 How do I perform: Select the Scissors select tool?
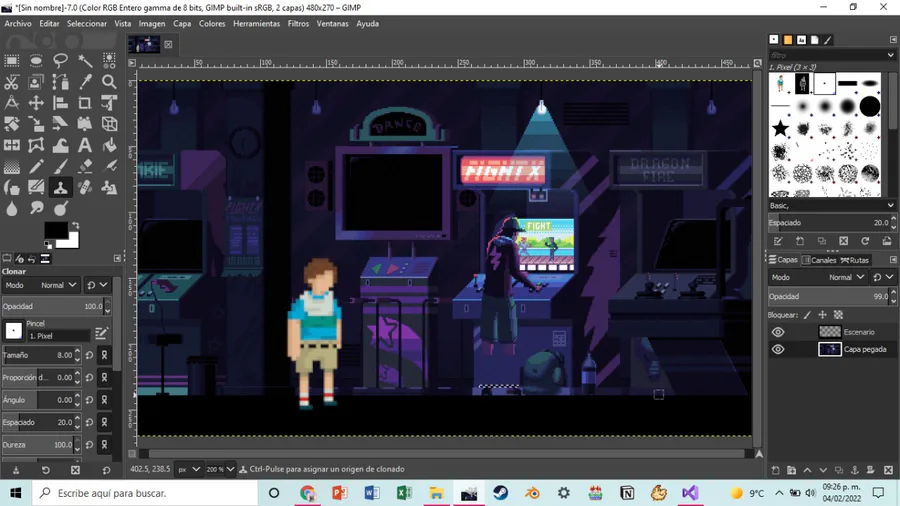(11, 82)
